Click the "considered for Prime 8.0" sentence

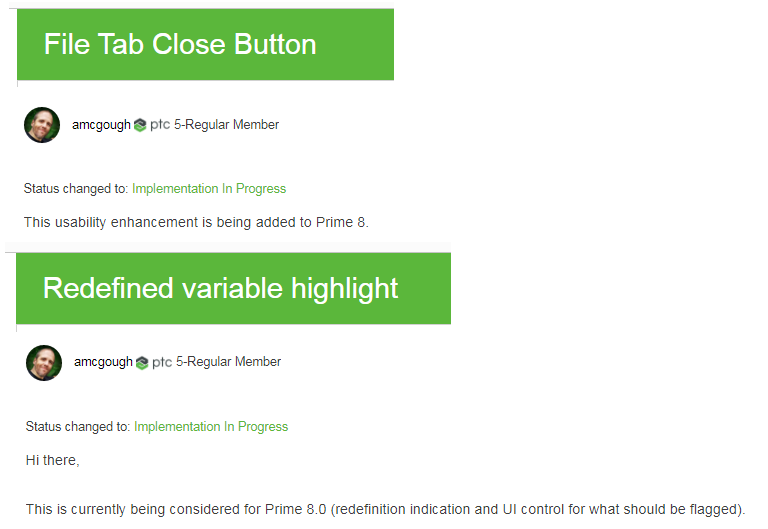click(x=385, y=509)
